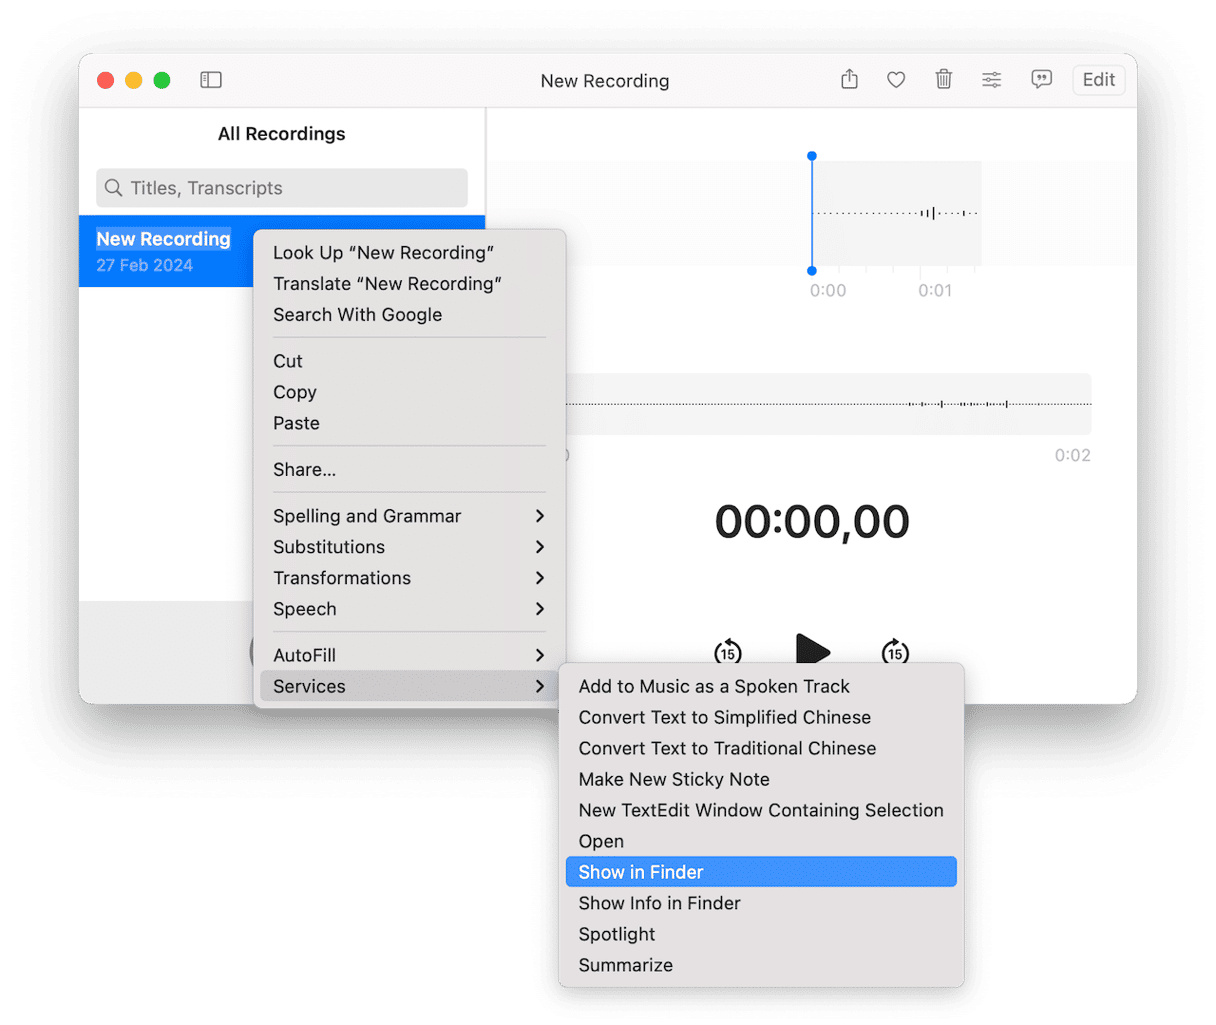Select Search With Google option
1216x1025 pixels.
tap(357, 314)
